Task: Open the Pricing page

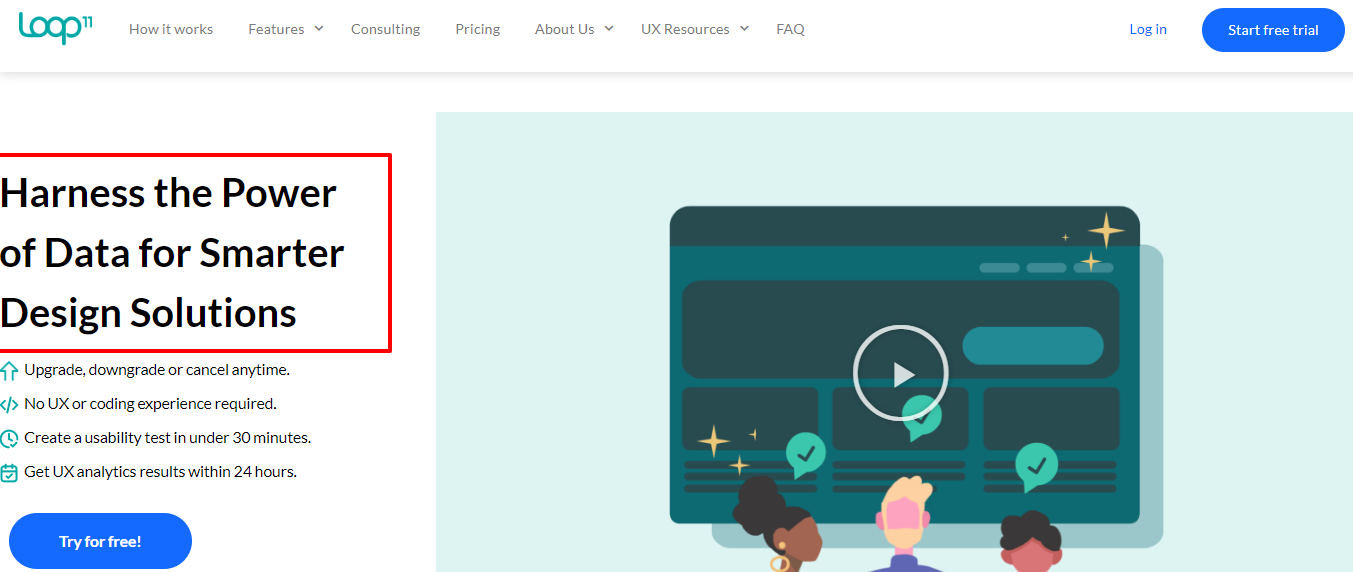Action: click(477, 29)
